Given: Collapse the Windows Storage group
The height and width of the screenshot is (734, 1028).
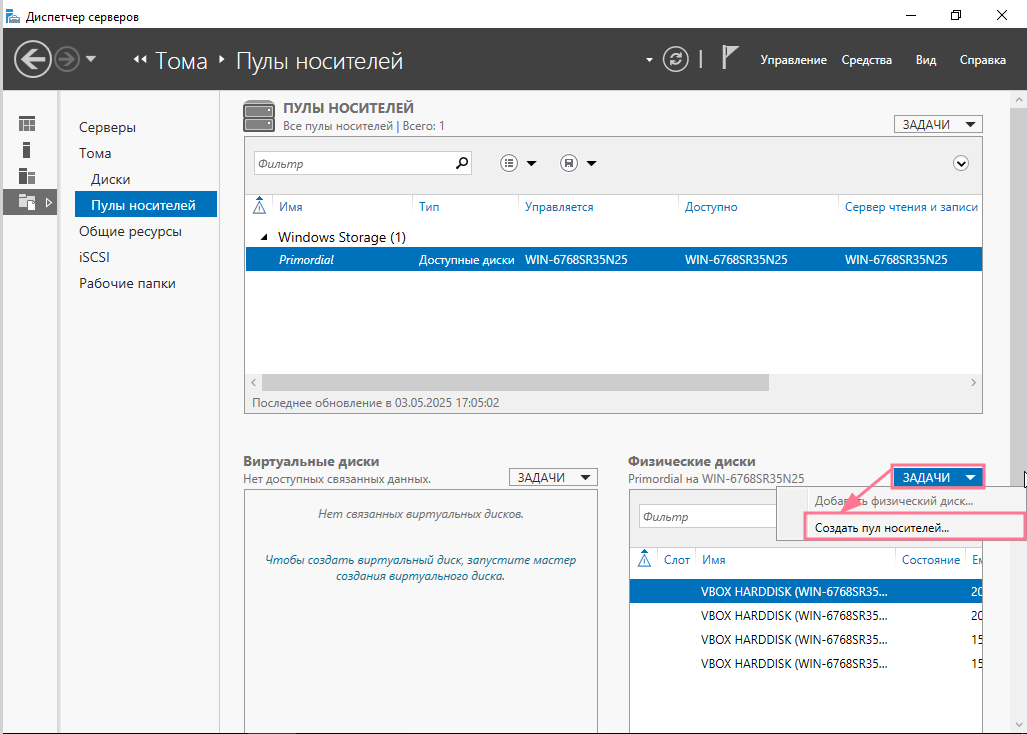Looking at the screenshot, I should [x=264, y=238].
